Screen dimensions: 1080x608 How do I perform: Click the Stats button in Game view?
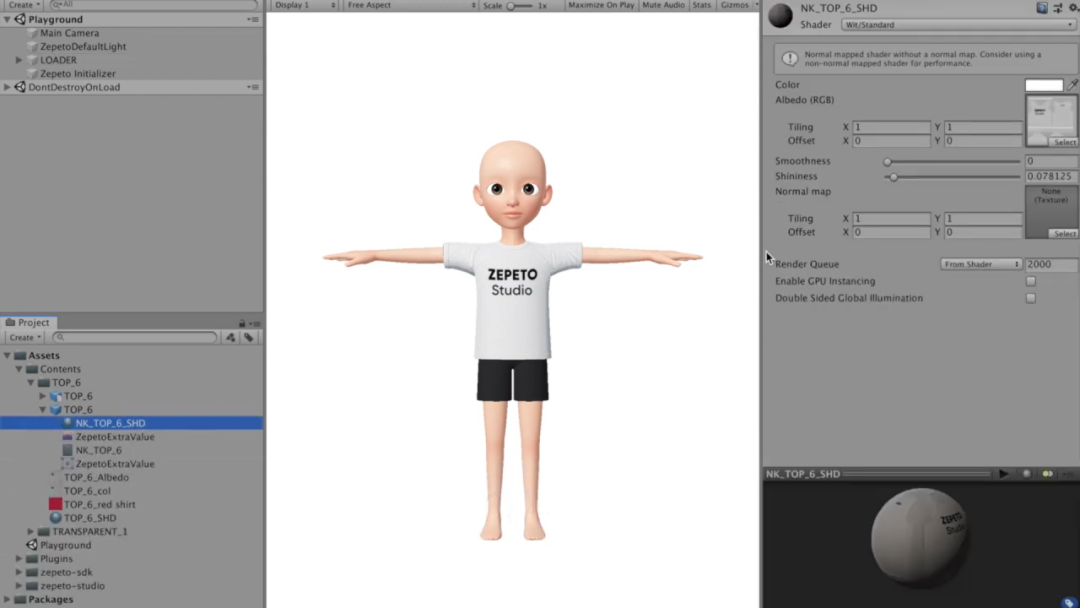pyautogui.click(x=702, y=5)
